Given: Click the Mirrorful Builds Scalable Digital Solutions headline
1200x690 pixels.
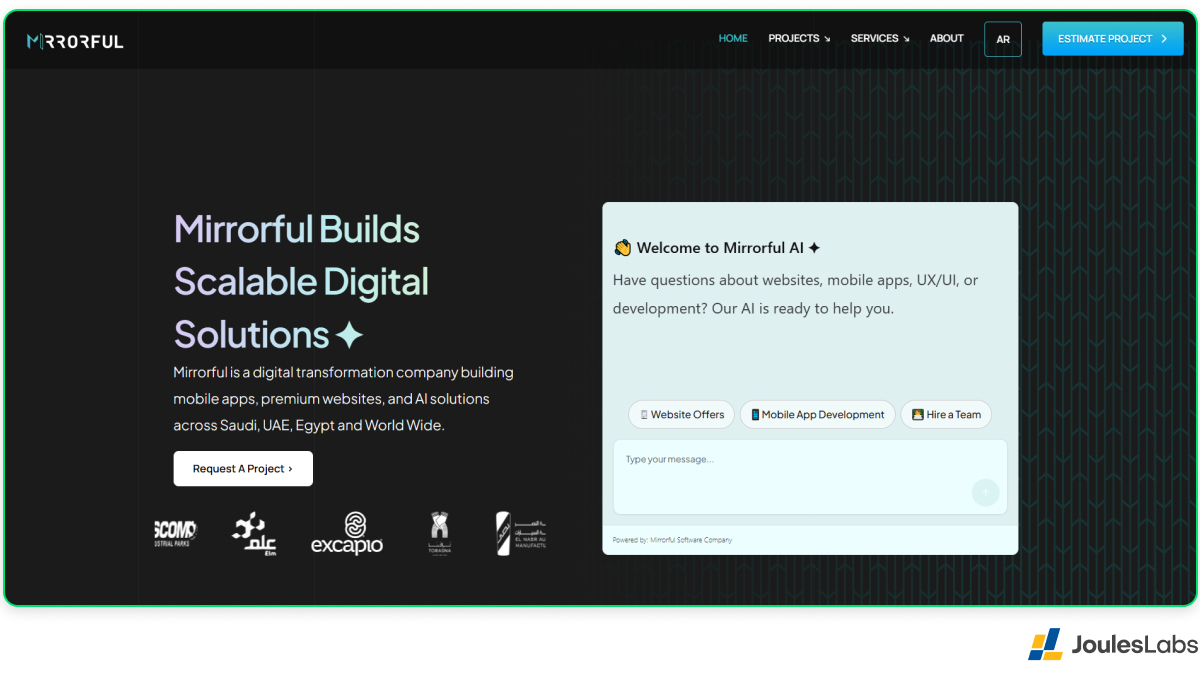Looking at the screenshot, I should tap(301, 281).
